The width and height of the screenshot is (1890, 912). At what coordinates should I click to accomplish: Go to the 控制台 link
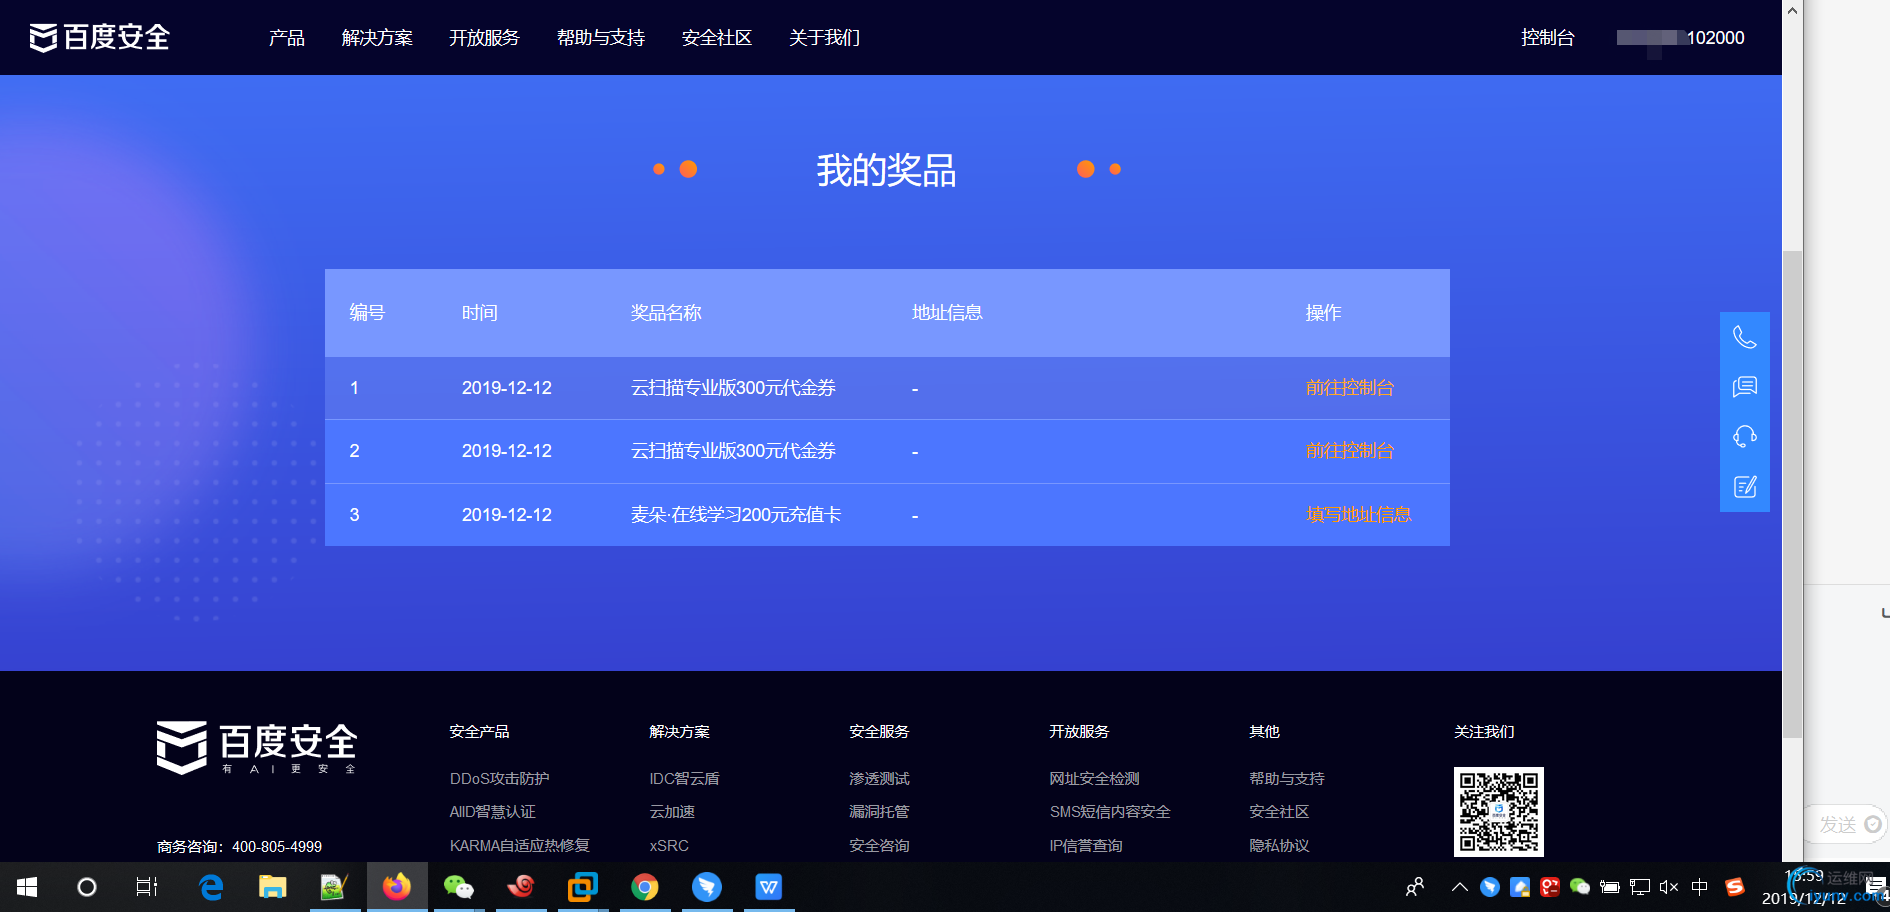tap(1548, 38)
